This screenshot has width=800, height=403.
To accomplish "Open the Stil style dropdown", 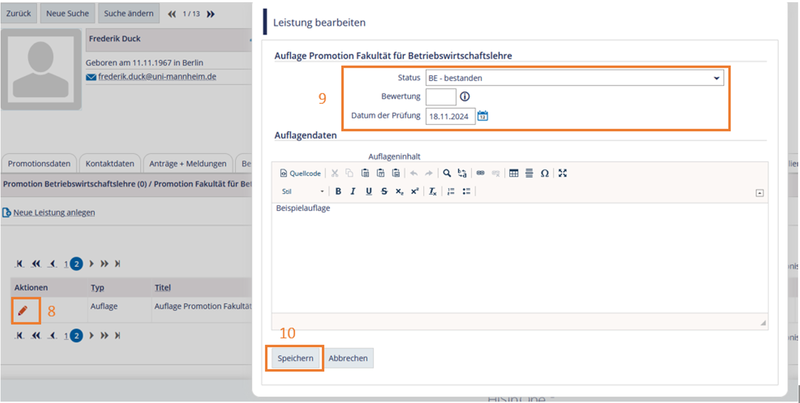I will coord(302,191).
